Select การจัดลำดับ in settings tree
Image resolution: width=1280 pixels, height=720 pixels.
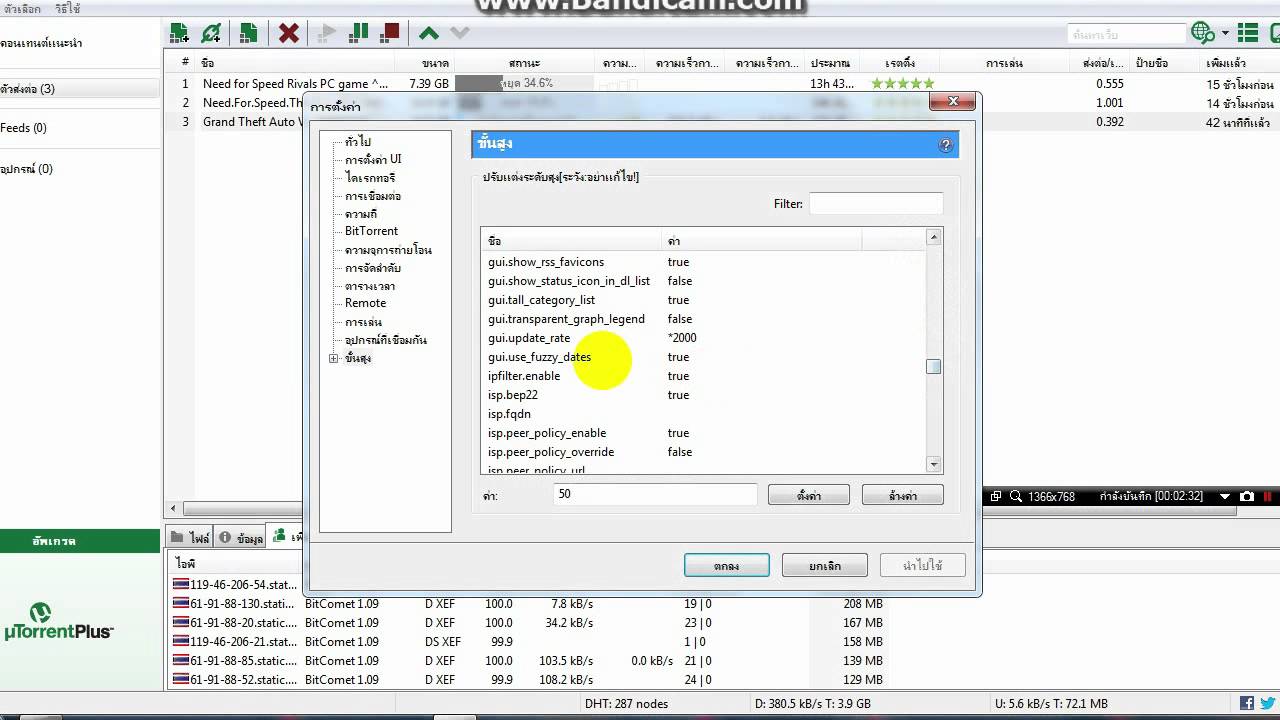point(373,268)
